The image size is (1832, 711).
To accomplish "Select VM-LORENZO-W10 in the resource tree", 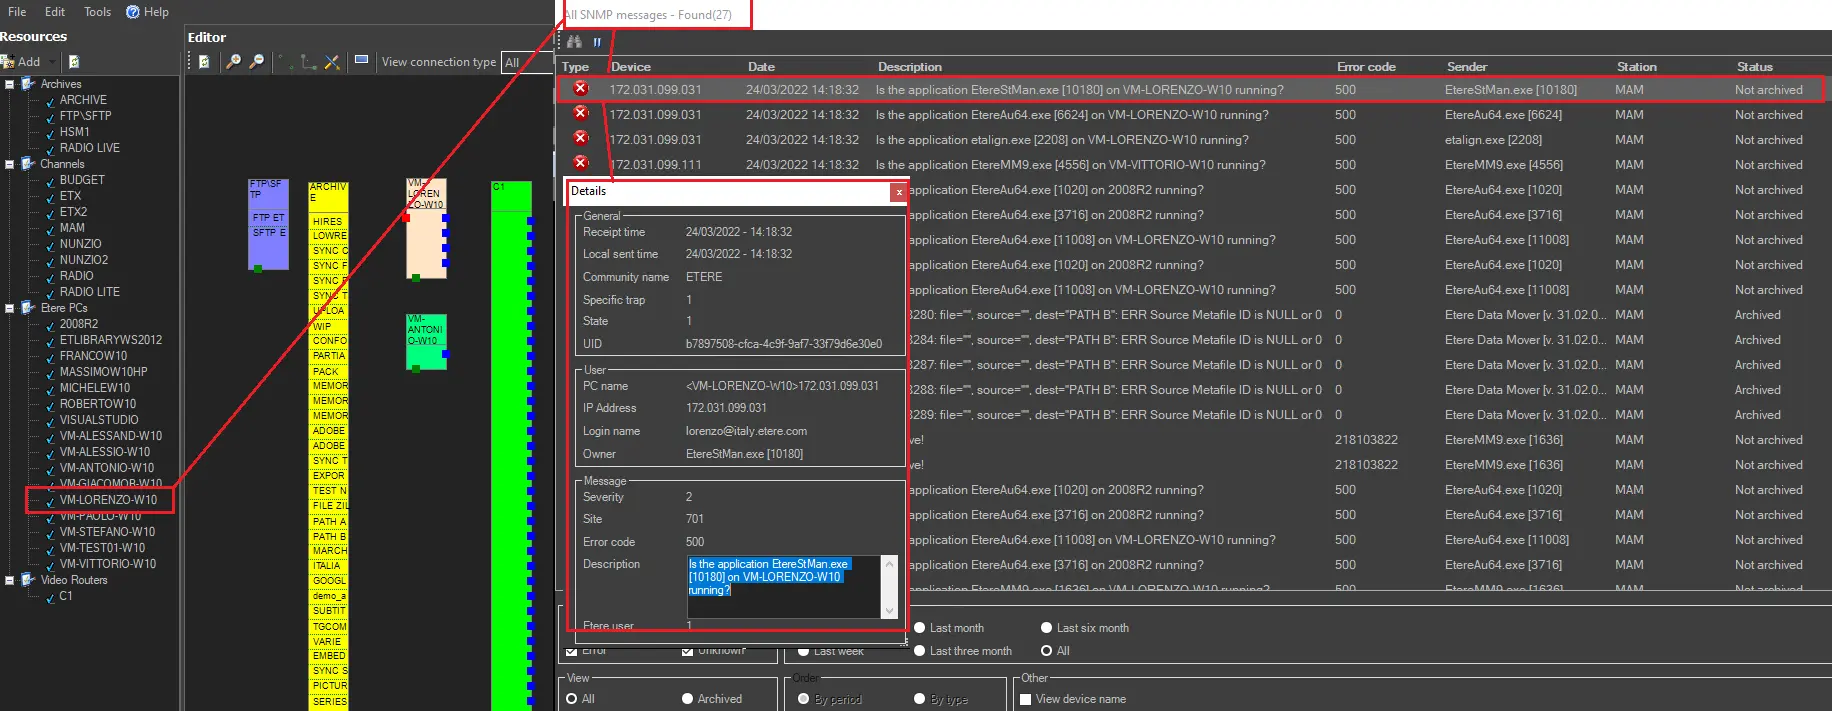I will 108,500.
